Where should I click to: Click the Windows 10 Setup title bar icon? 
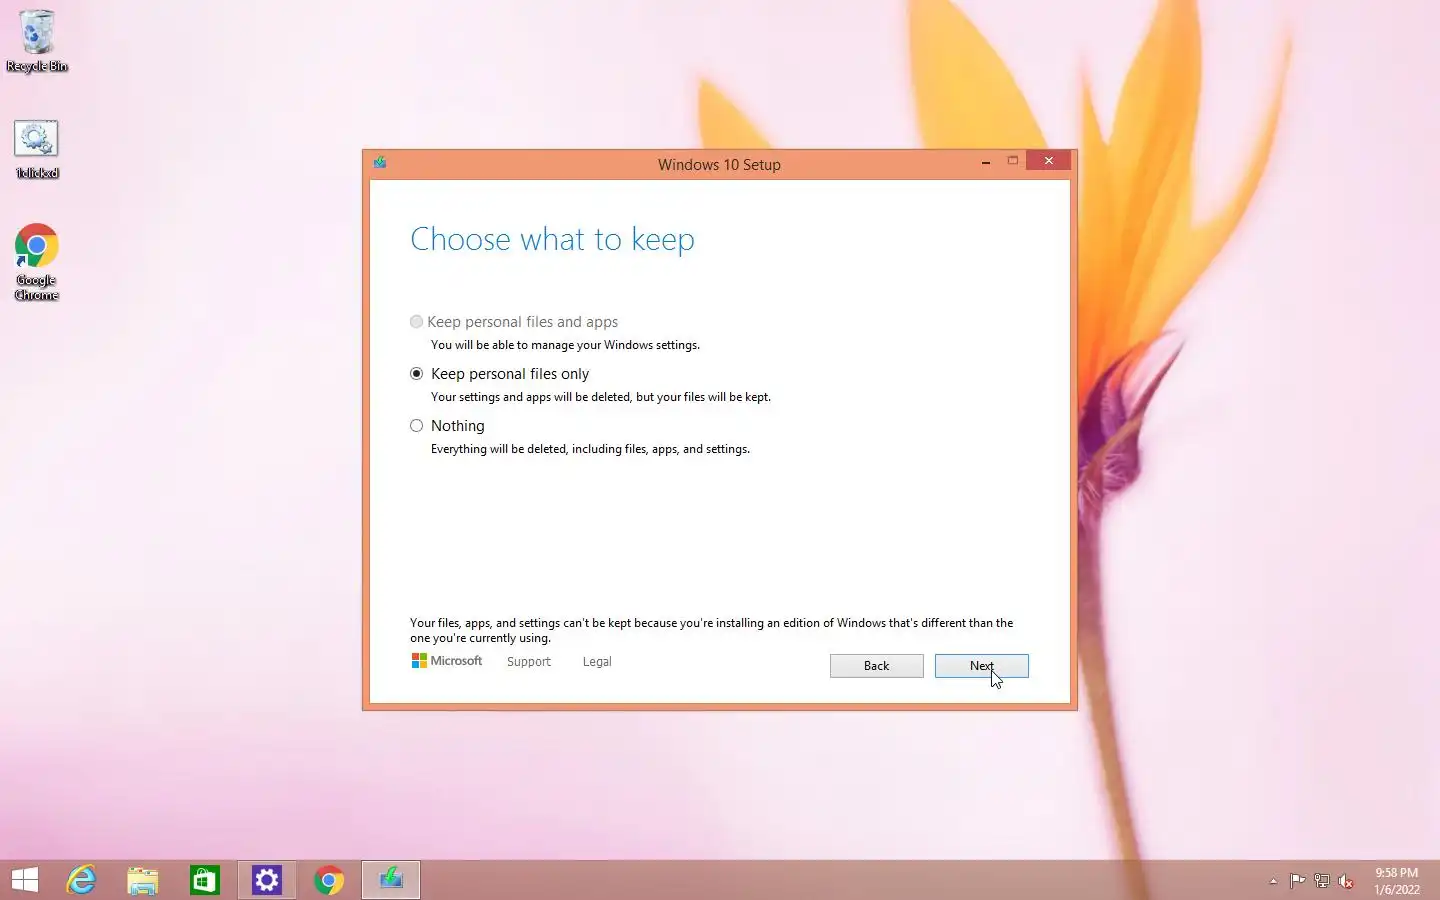click(x=380, y=162)
